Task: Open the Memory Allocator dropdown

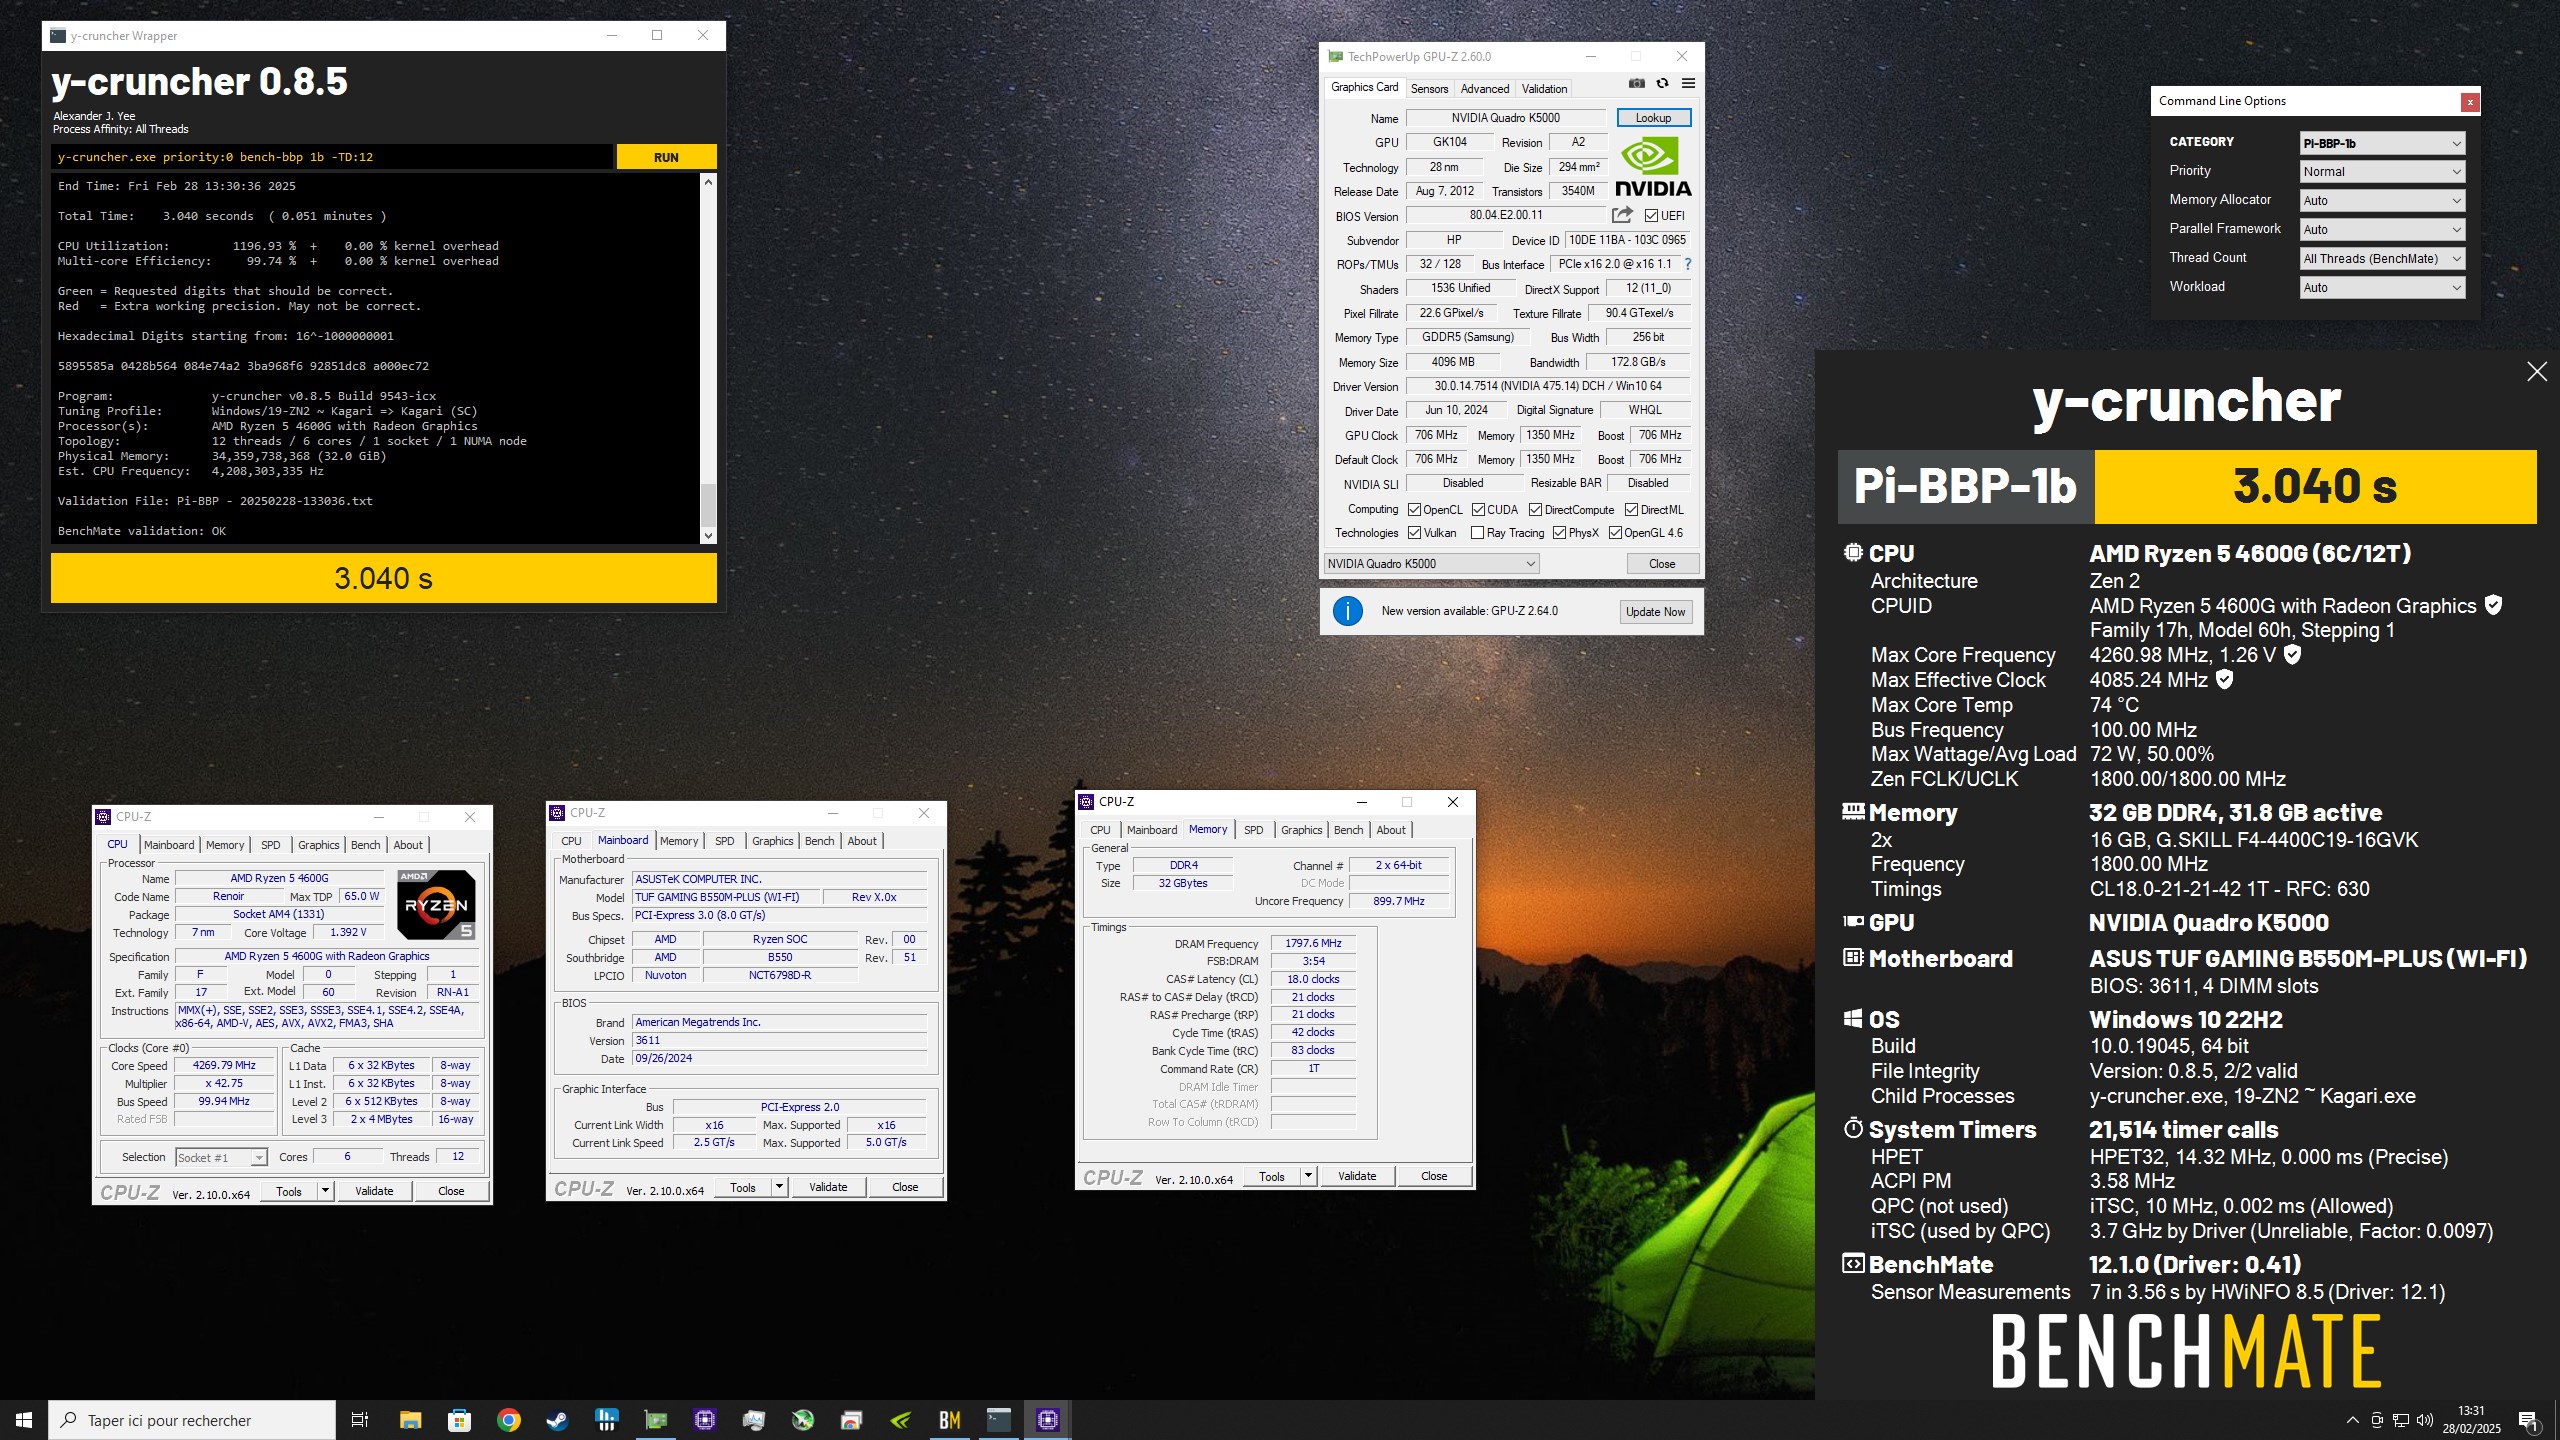Action: [x=2382, y=201]
